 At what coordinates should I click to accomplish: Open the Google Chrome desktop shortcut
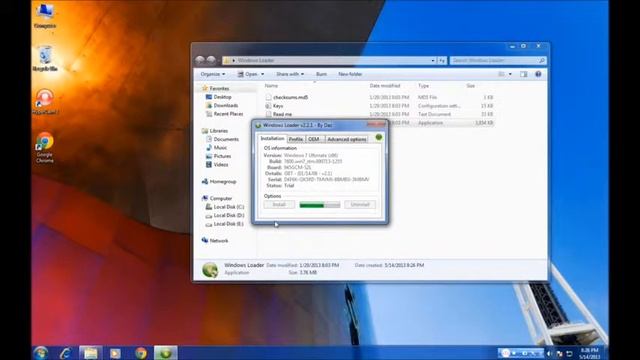point(44,148)
